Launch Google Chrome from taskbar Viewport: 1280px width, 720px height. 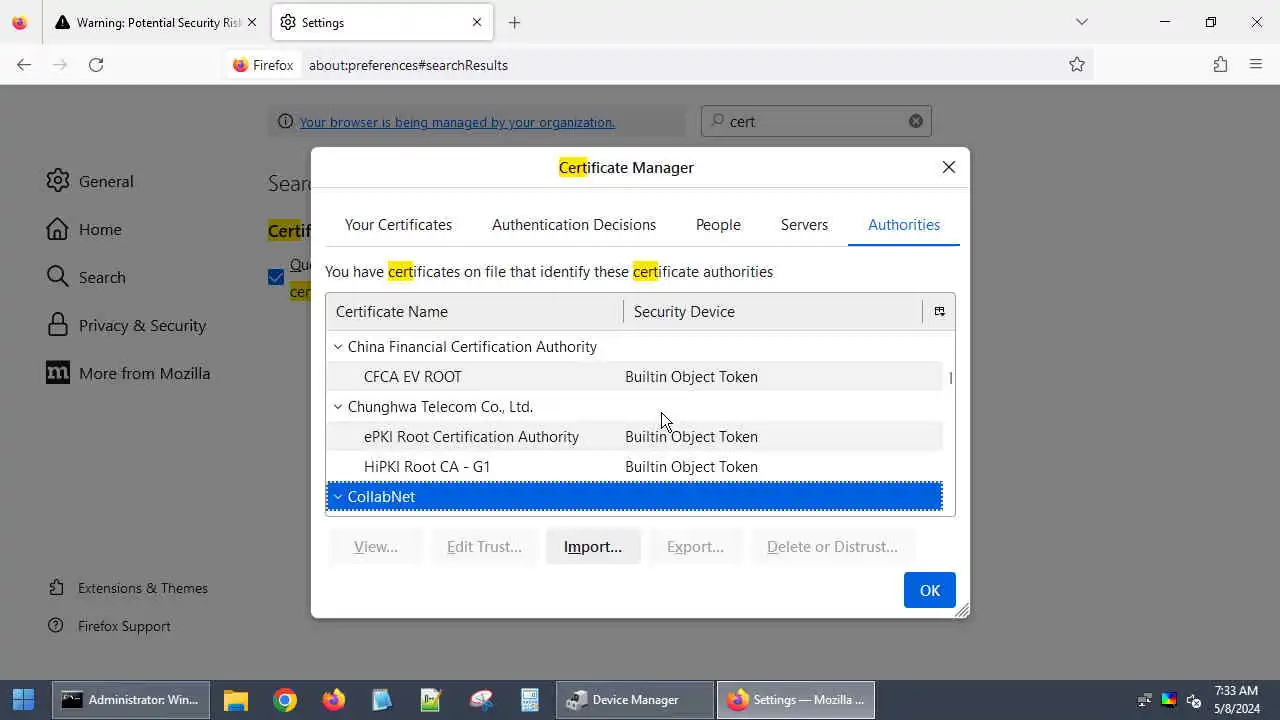[x=285, y=700]
